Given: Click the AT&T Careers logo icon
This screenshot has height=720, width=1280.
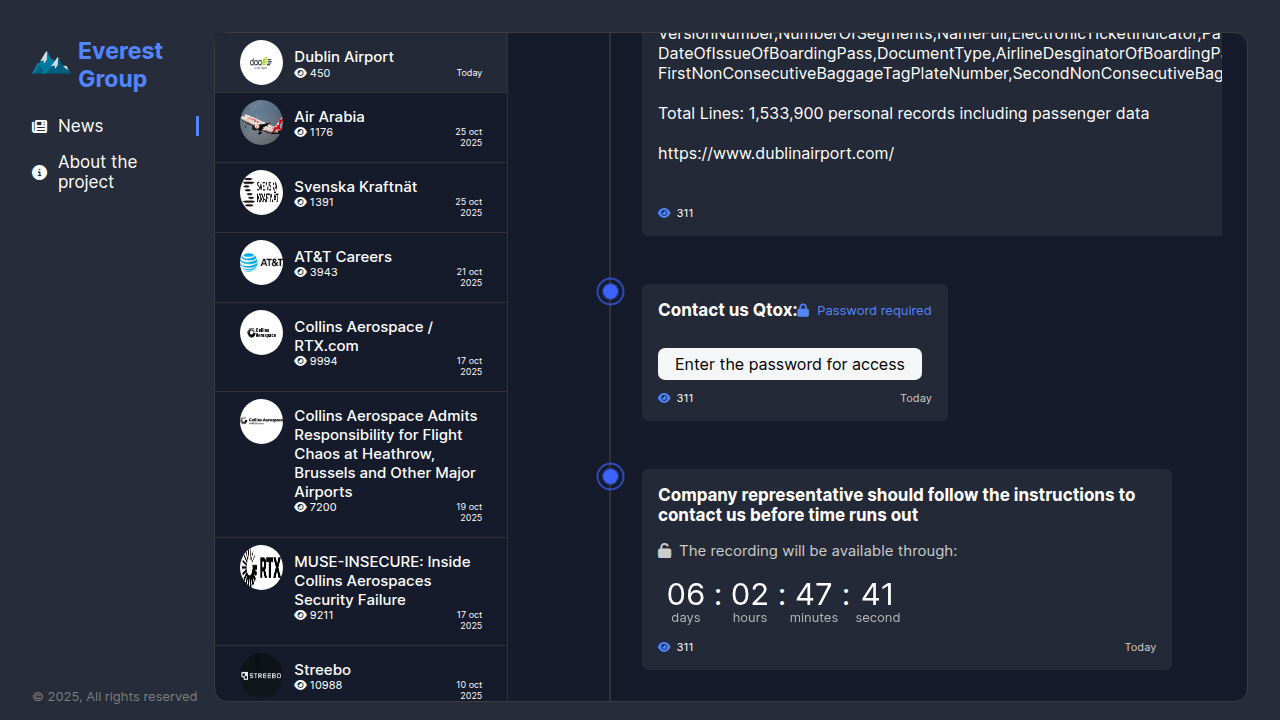Looking at the screenshot, I should [261, 263].
